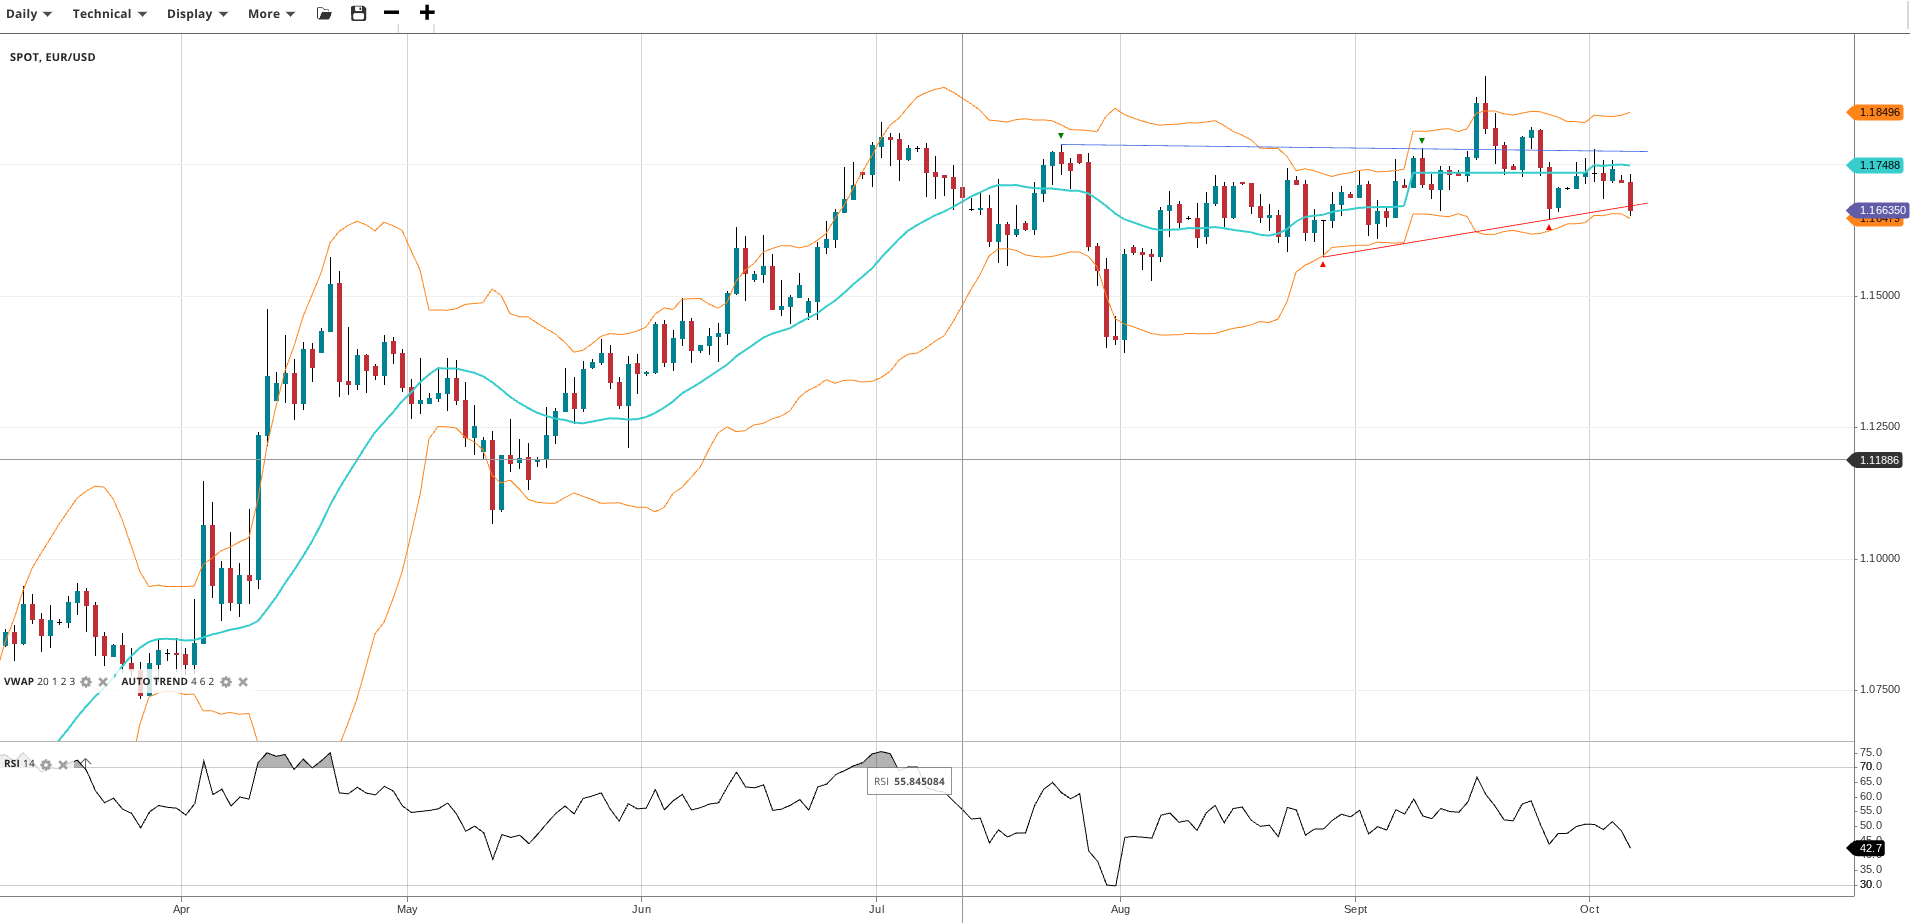
Task: Click the 1.17488 teal price tag
Action: 1877,165
